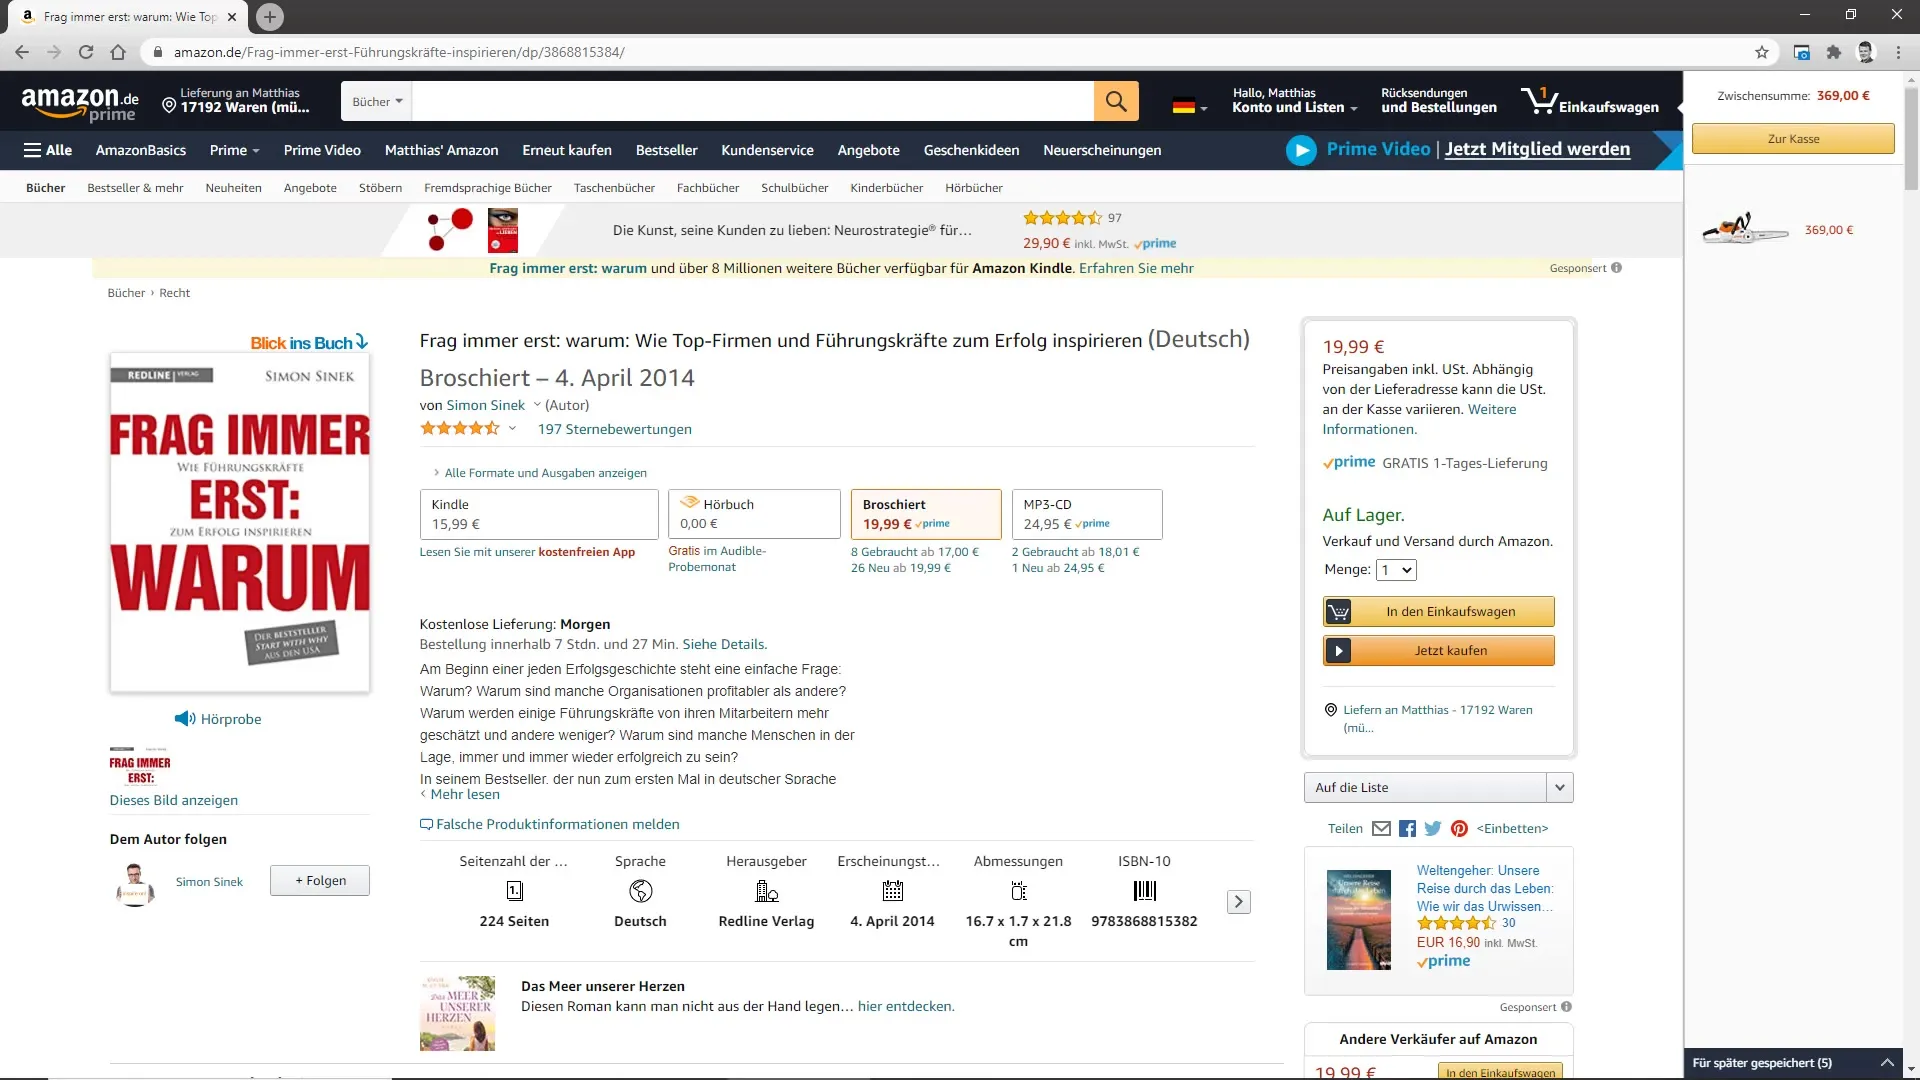Click the book cover Blick ins Buch image
This screenshot has width=1920, height=1080.
[x=240, y=522]
